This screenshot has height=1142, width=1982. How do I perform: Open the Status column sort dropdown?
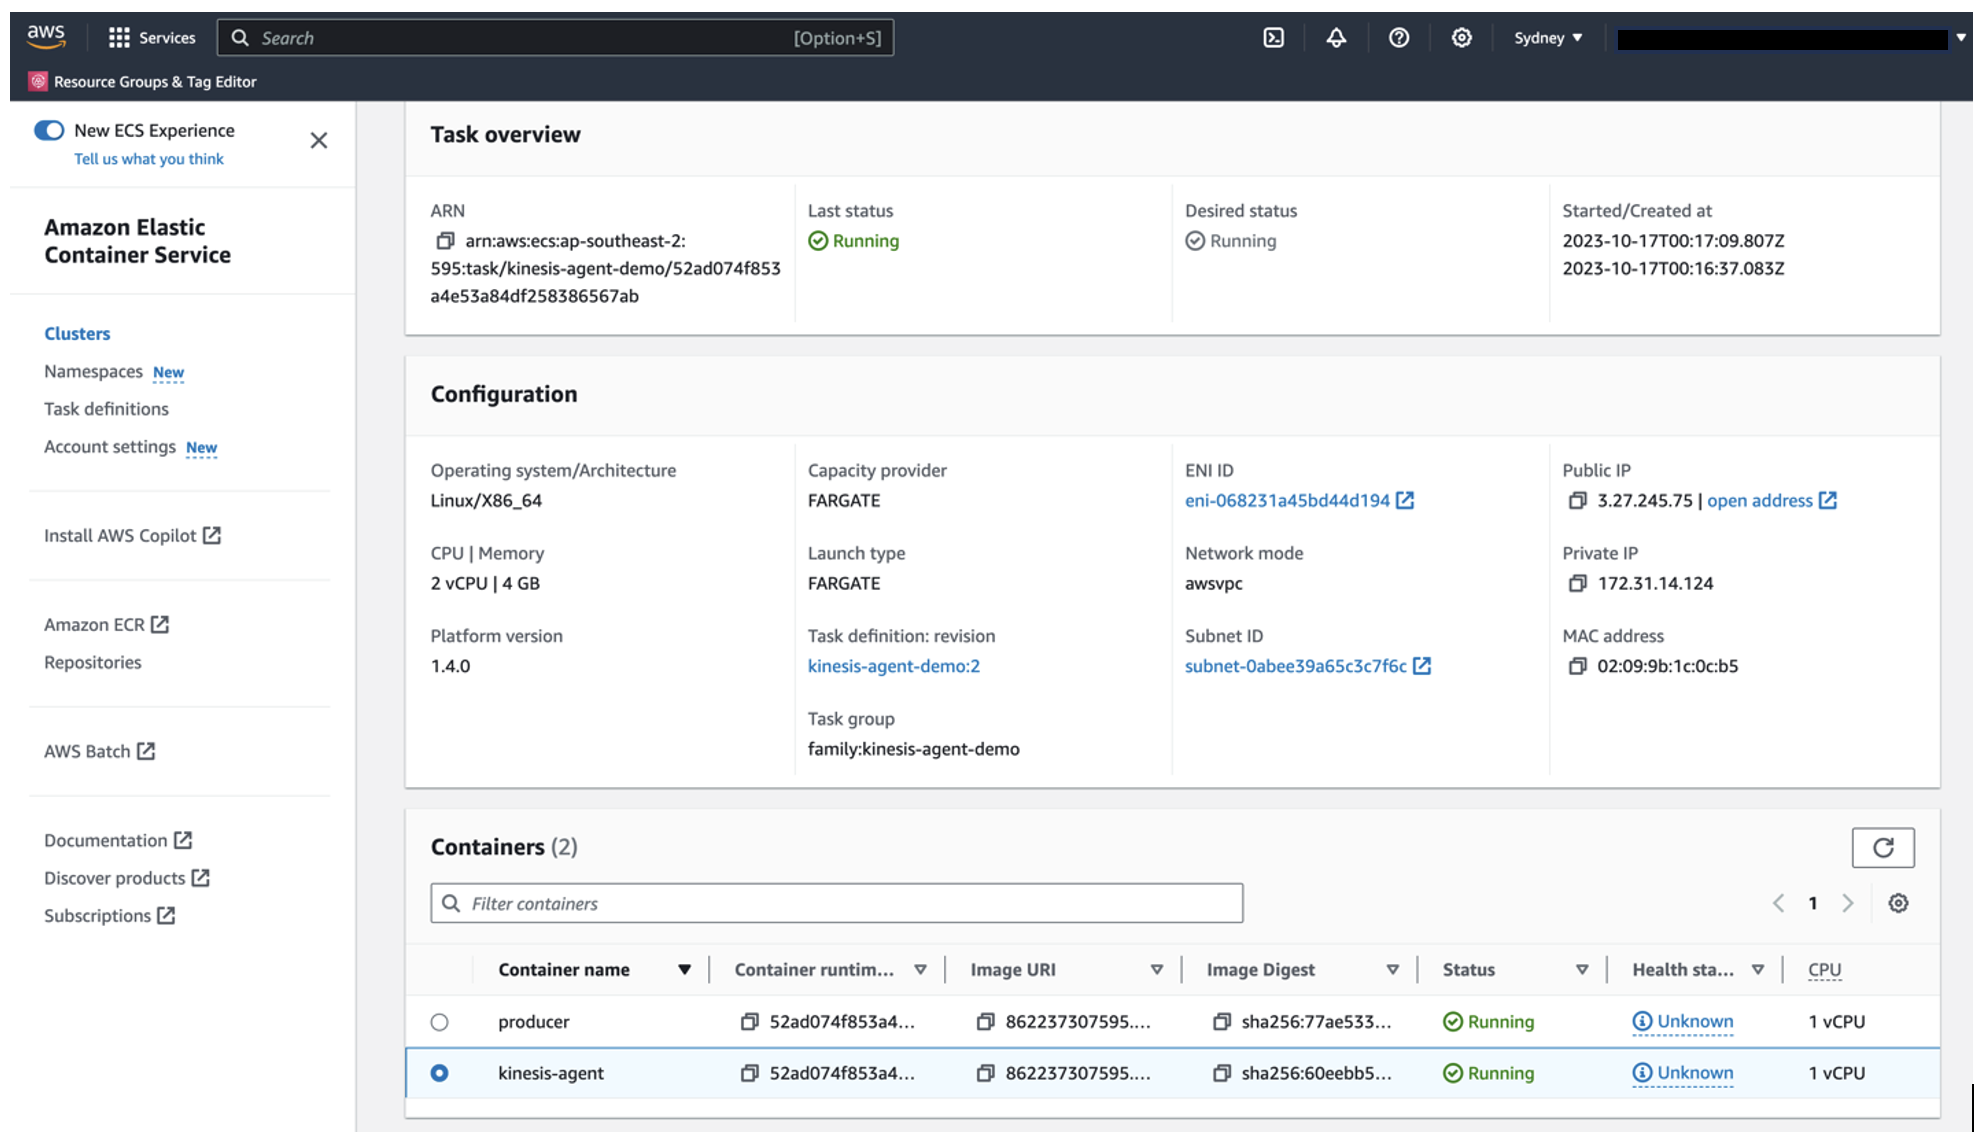point(1583,969)
